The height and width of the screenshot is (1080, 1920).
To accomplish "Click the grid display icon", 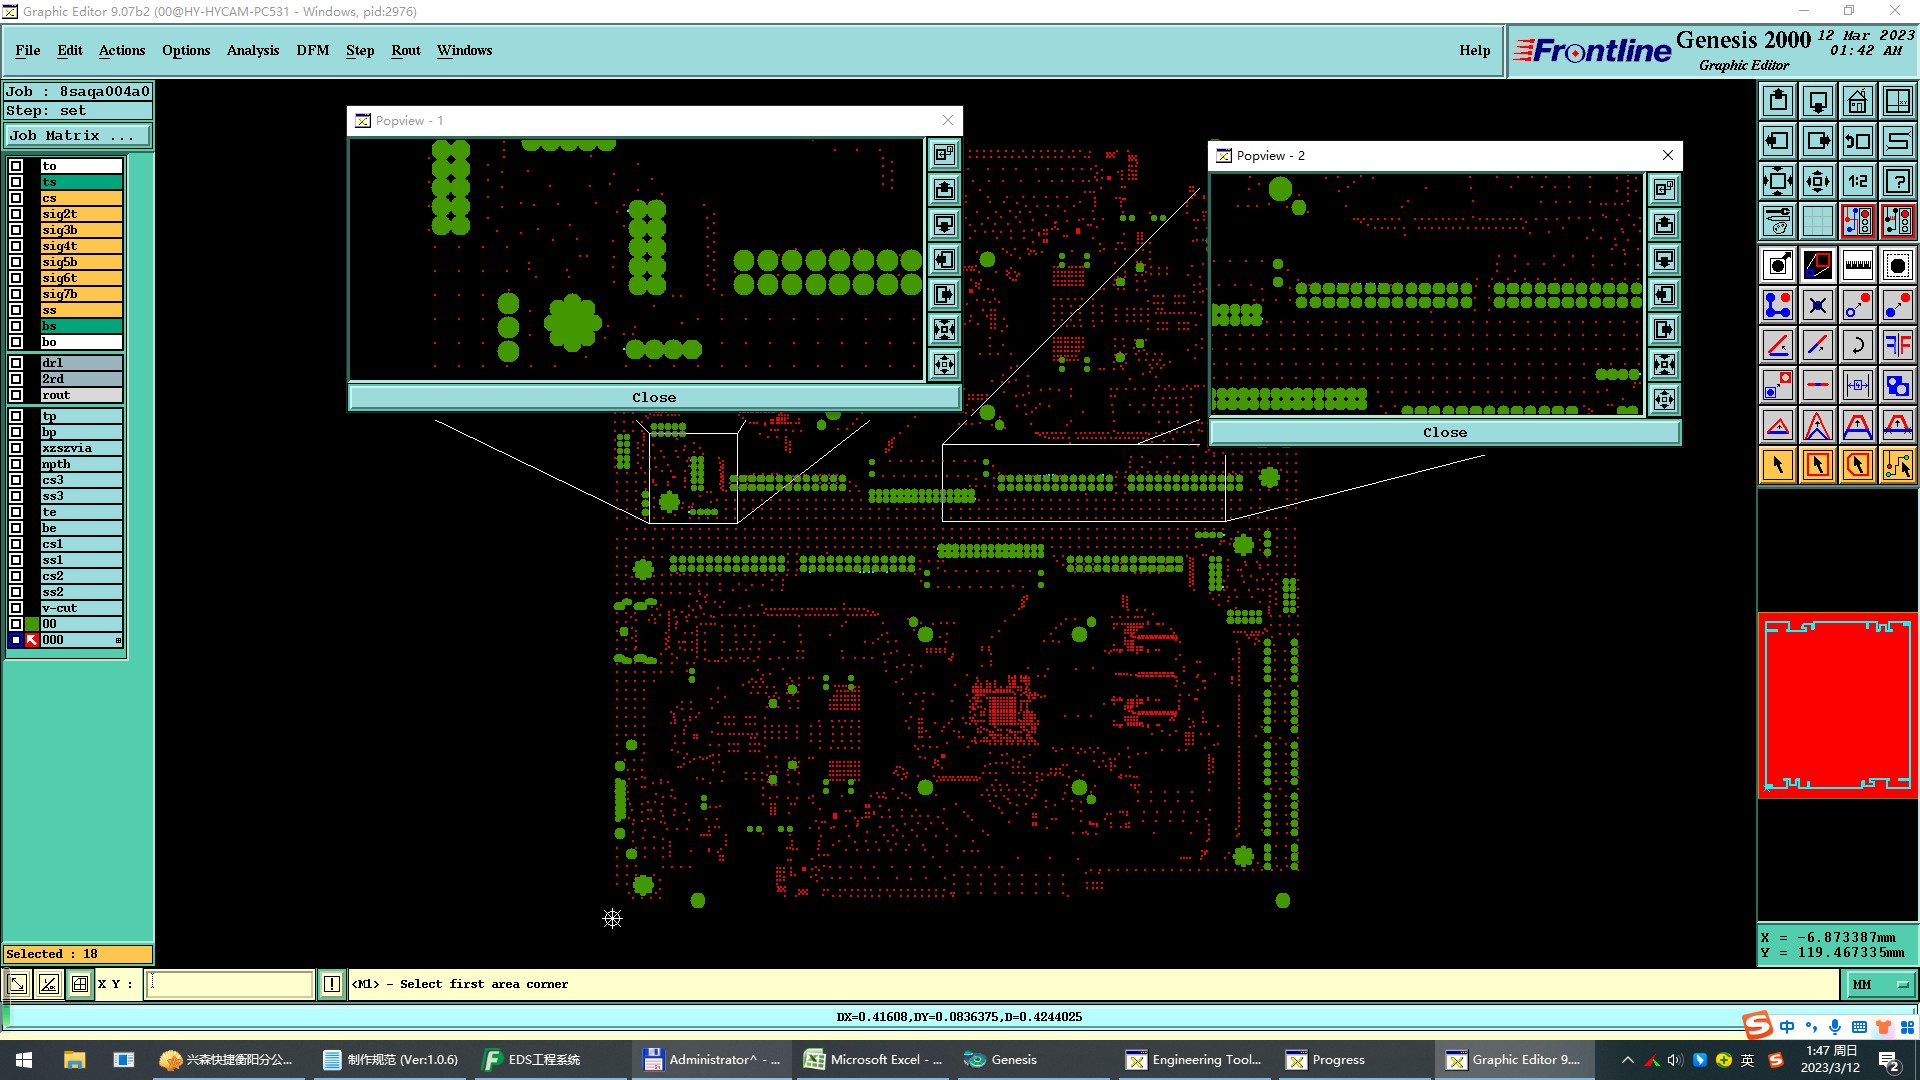I will (x=1817, y=221).
